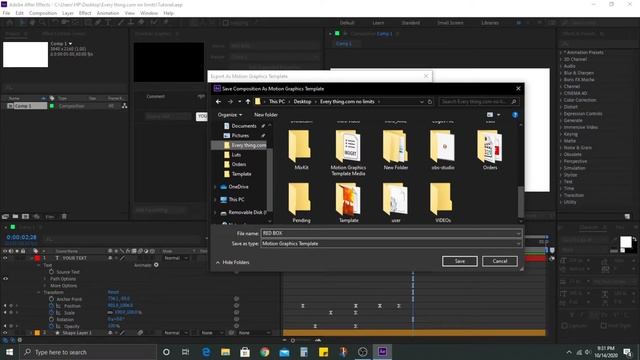
Task: Go up one folder level arrow
Action: tap(248, 102)
